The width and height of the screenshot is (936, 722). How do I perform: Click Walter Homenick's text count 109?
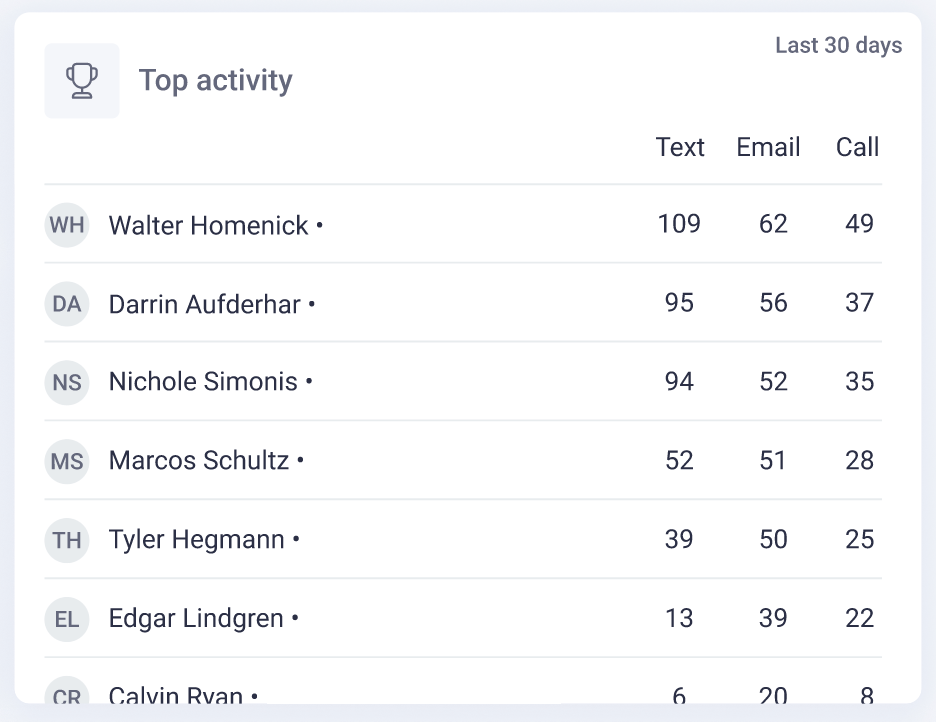click(679, 224)
